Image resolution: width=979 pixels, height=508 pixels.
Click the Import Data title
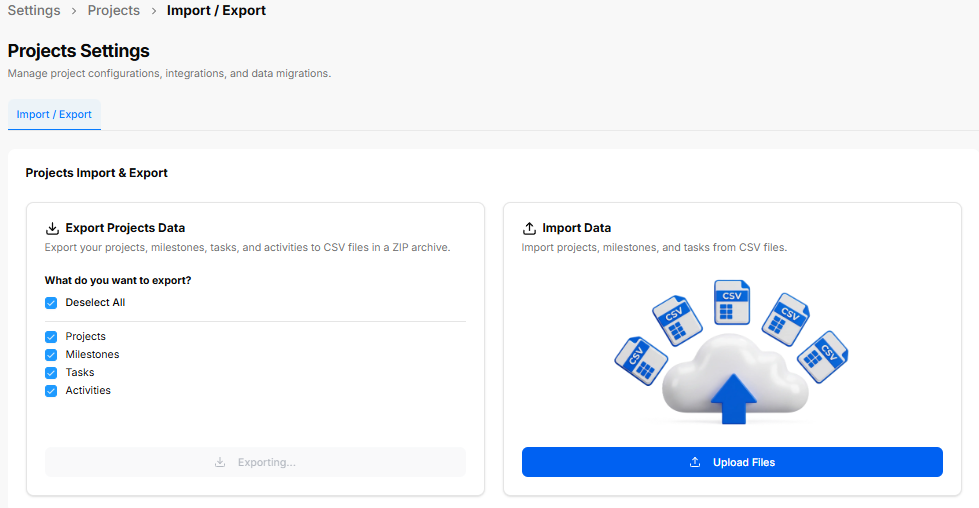point(576,228)
